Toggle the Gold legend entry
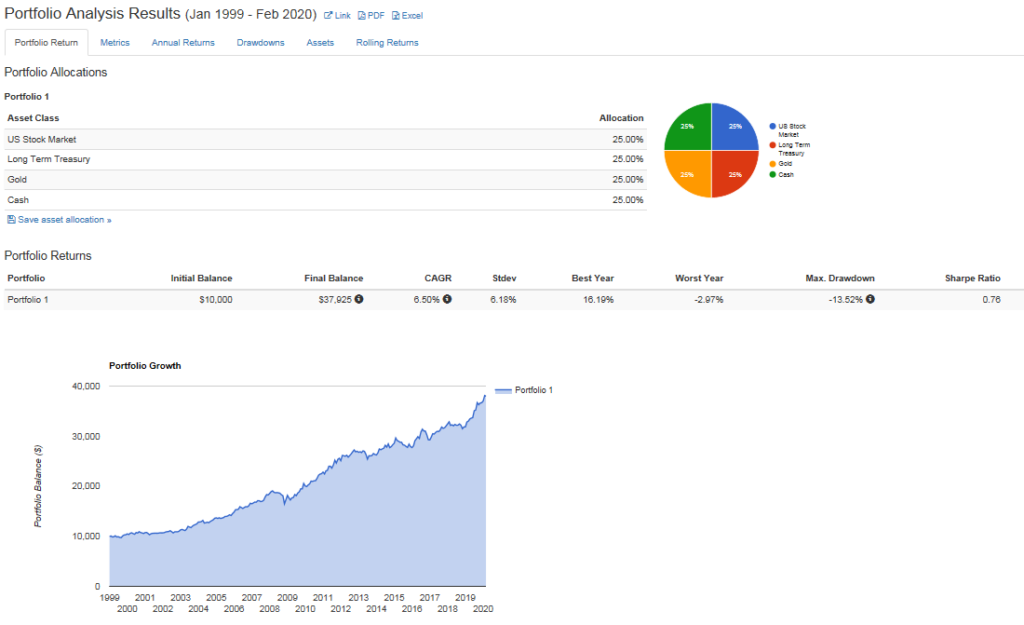 (x=770, y=164)
